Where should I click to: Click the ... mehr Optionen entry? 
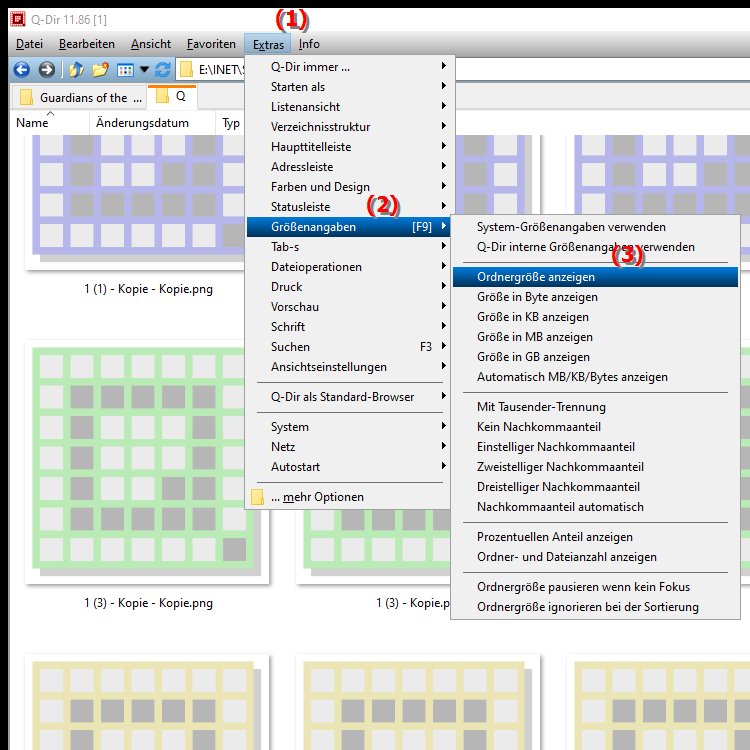[348, 497]
